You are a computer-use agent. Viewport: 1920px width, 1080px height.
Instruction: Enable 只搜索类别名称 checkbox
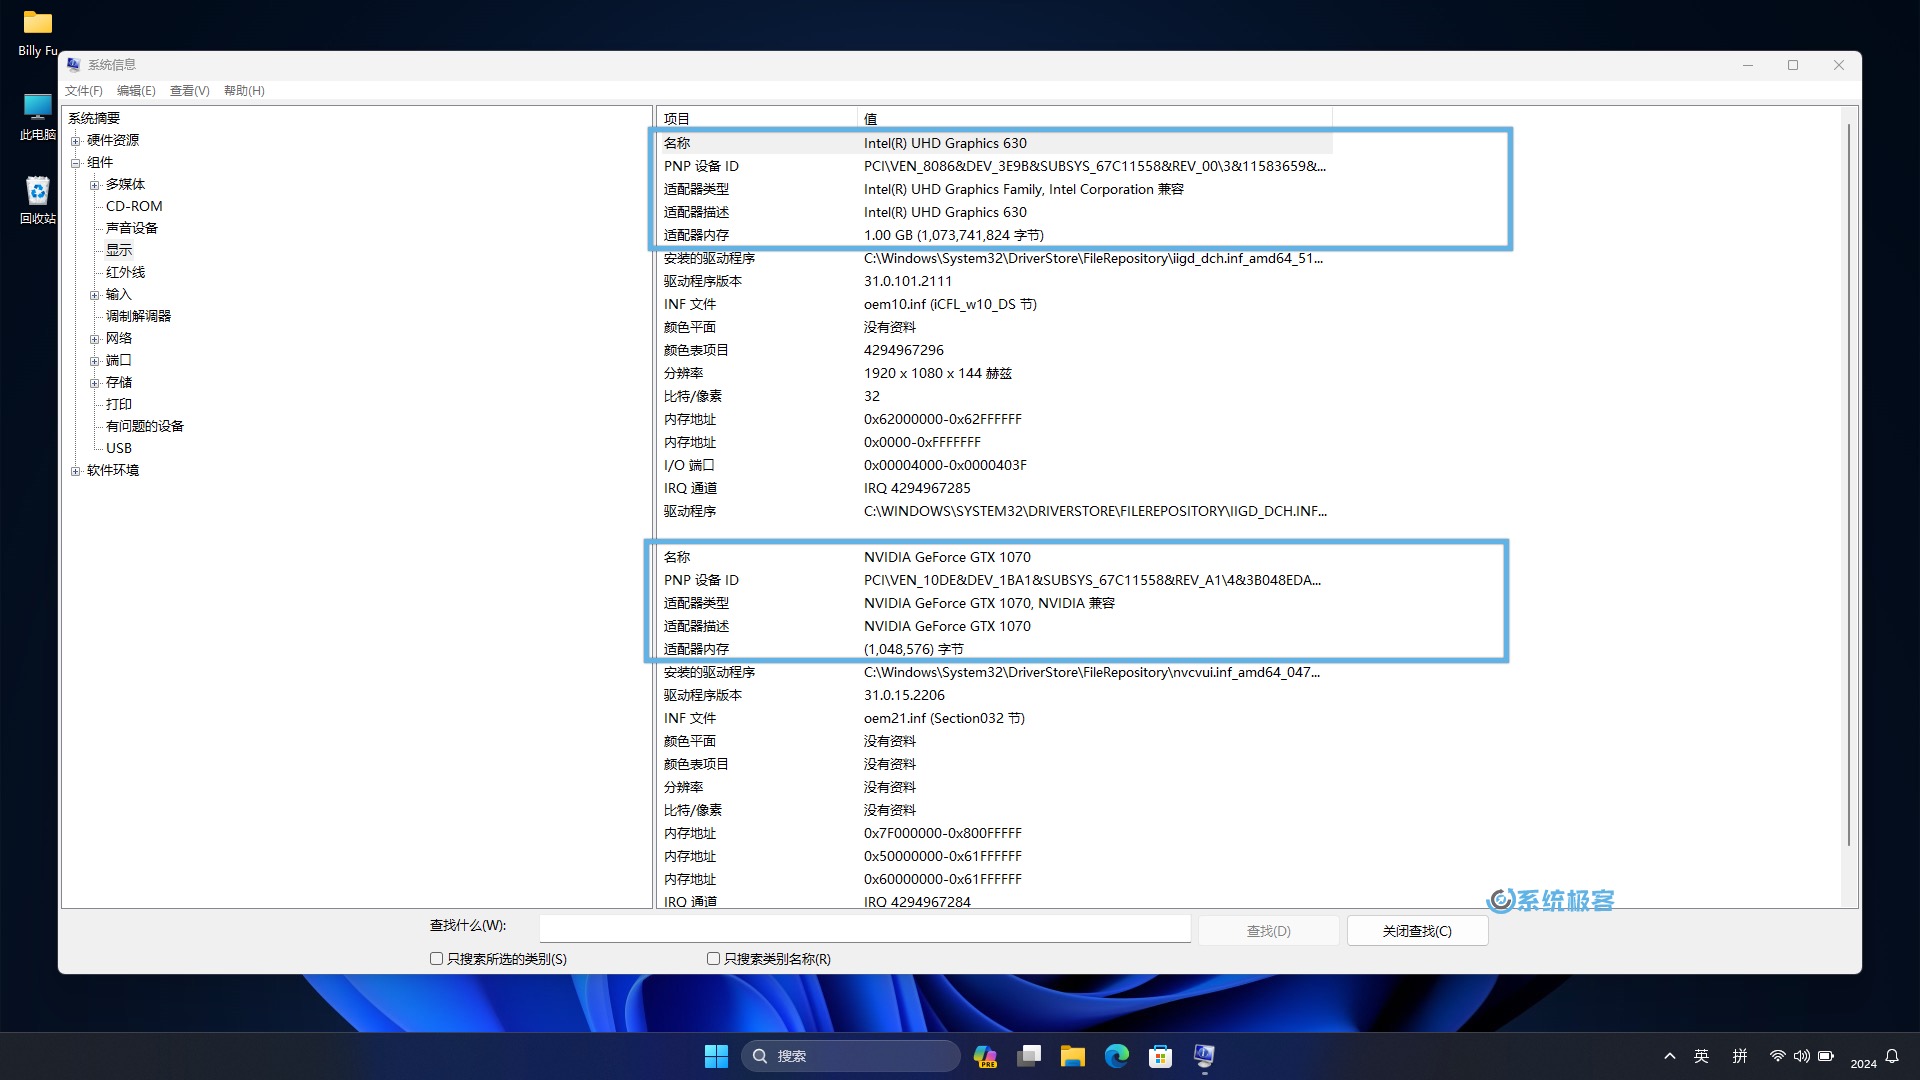tap(713, 959)
